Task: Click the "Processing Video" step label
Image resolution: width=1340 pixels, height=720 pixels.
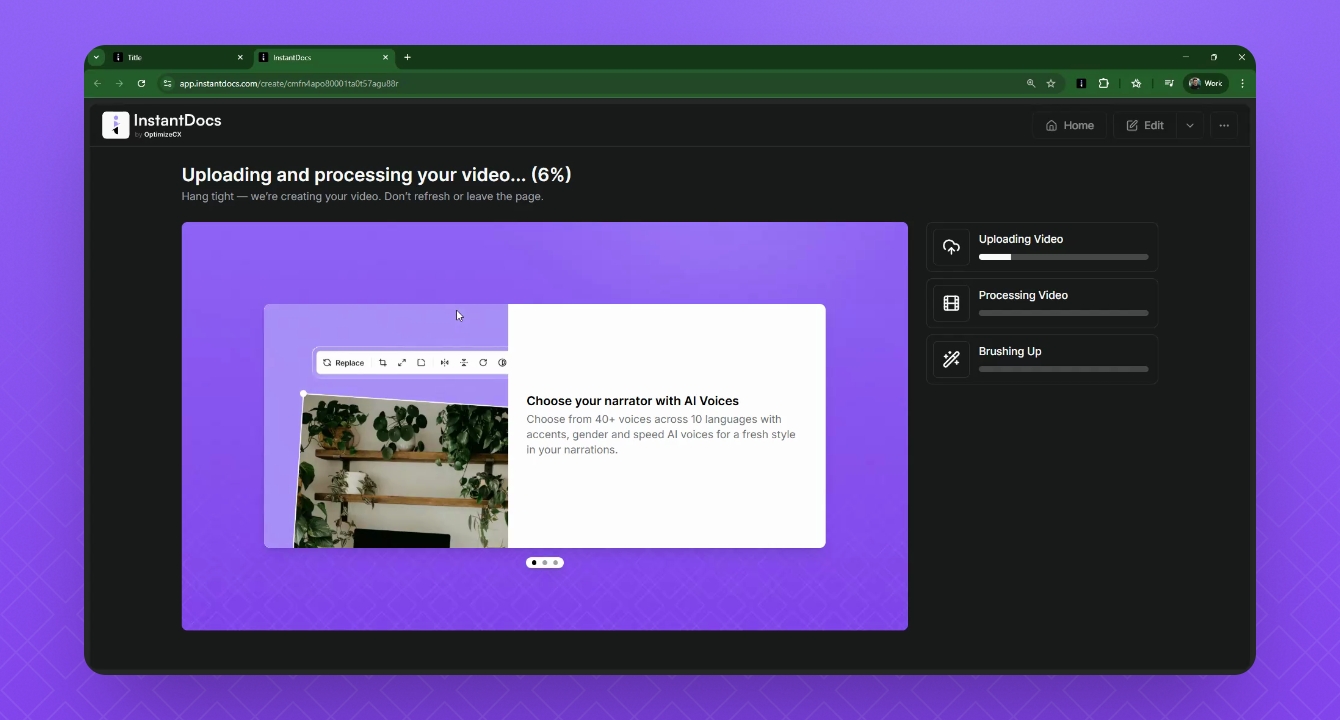Action: click(1023, 295)
